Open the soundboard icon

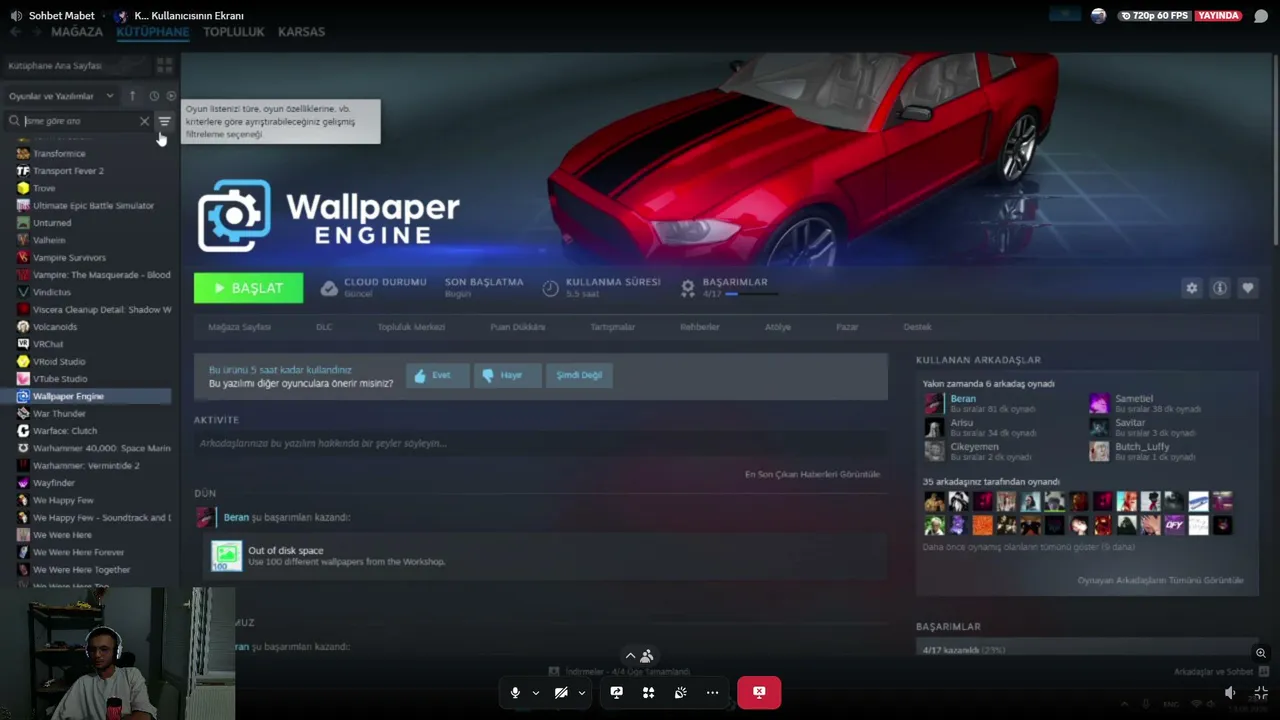point(681,692)
